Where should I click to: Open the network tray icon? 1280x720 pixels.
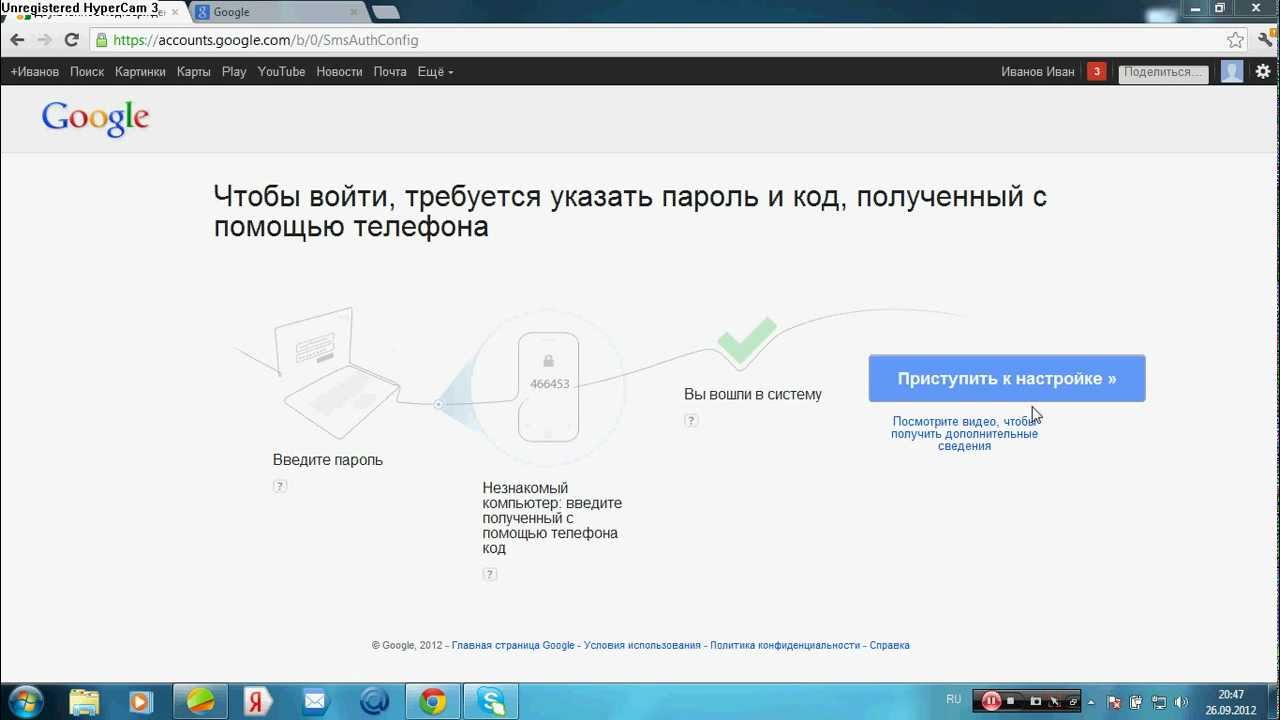coord(1159,701)
